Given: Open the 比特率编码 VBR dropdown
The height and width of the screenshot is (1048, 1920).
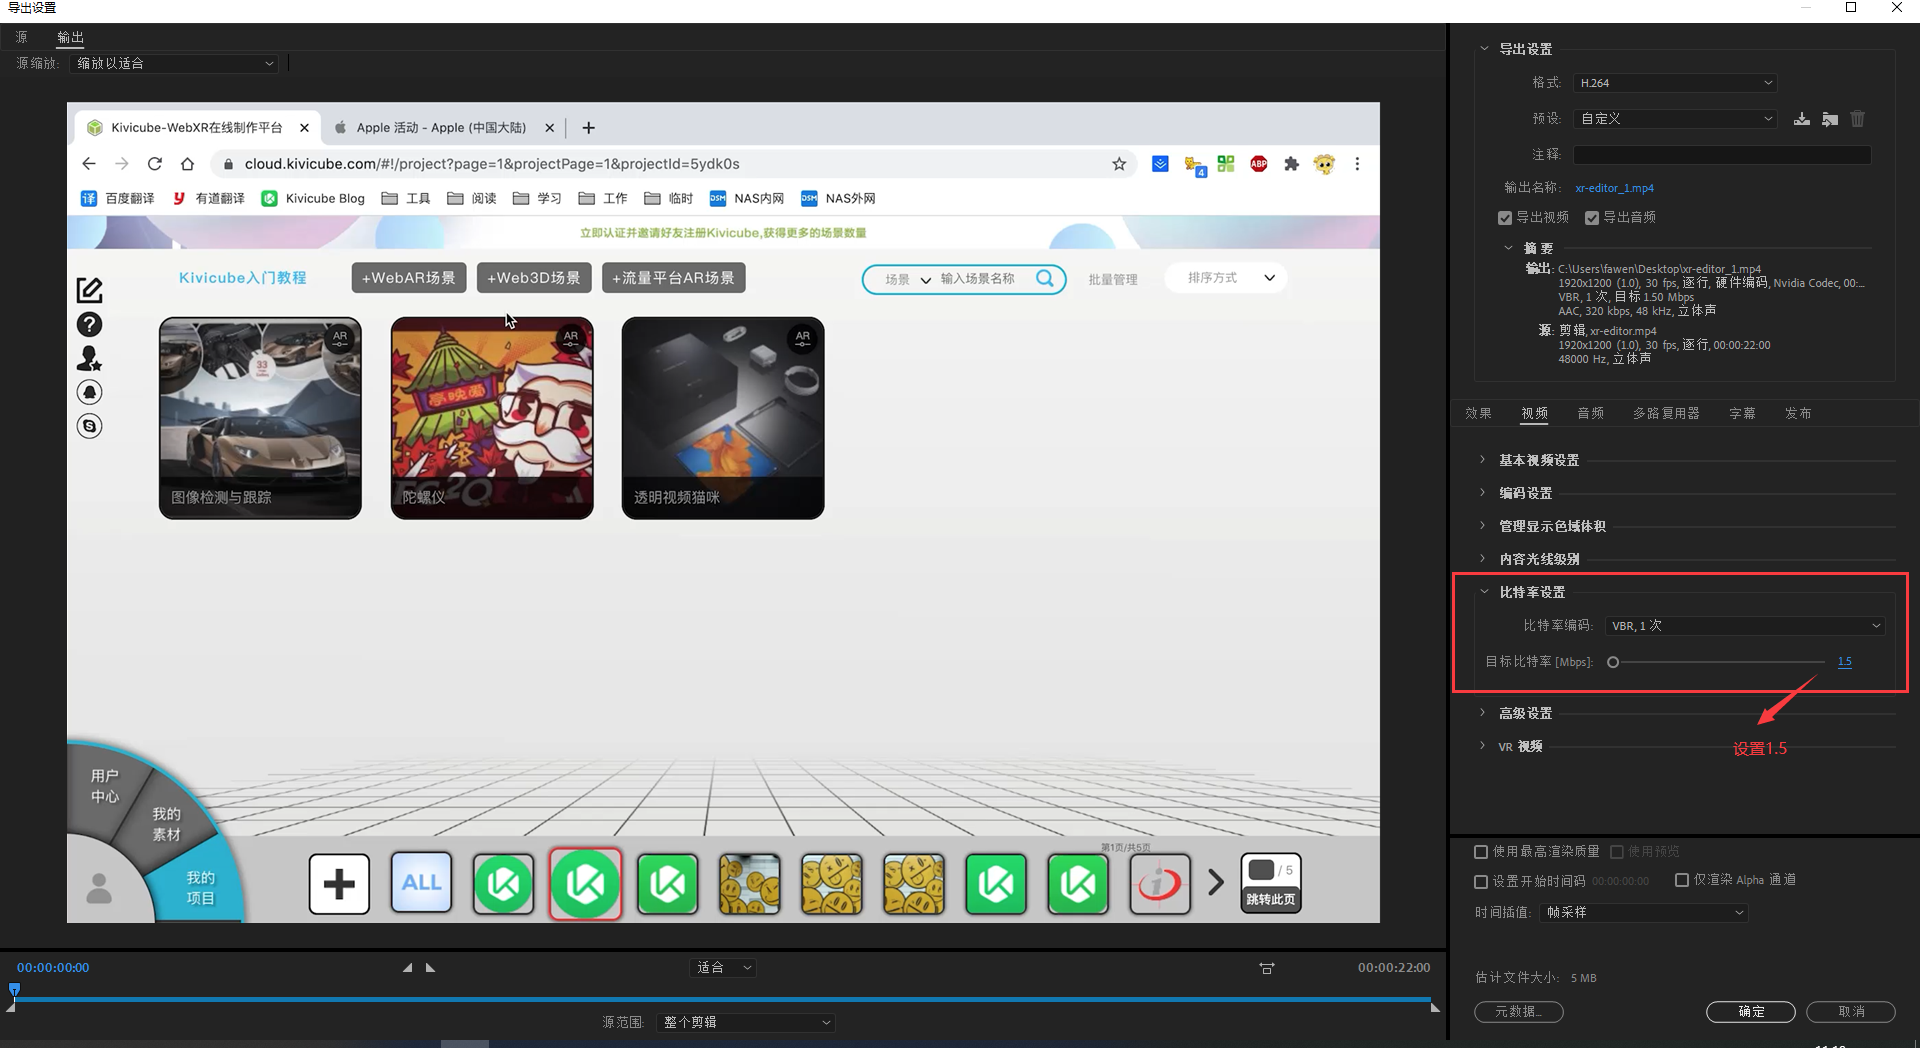Looking at the screenshot, I should (x=1745, y=626).
